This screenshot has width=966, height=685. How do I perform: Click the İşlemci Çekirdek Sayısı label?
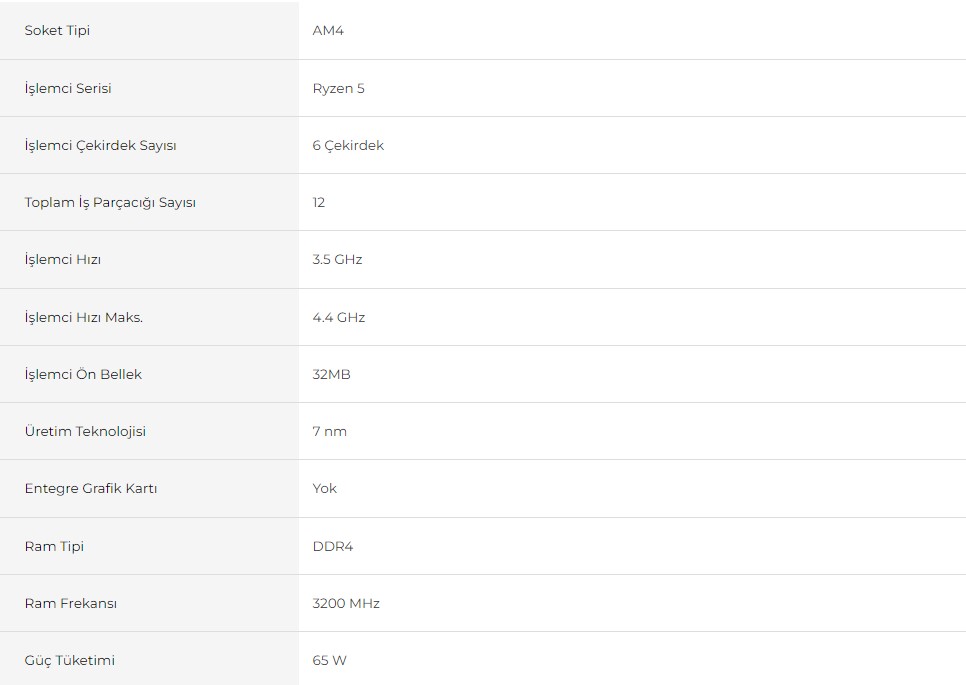tap(100, 145)
